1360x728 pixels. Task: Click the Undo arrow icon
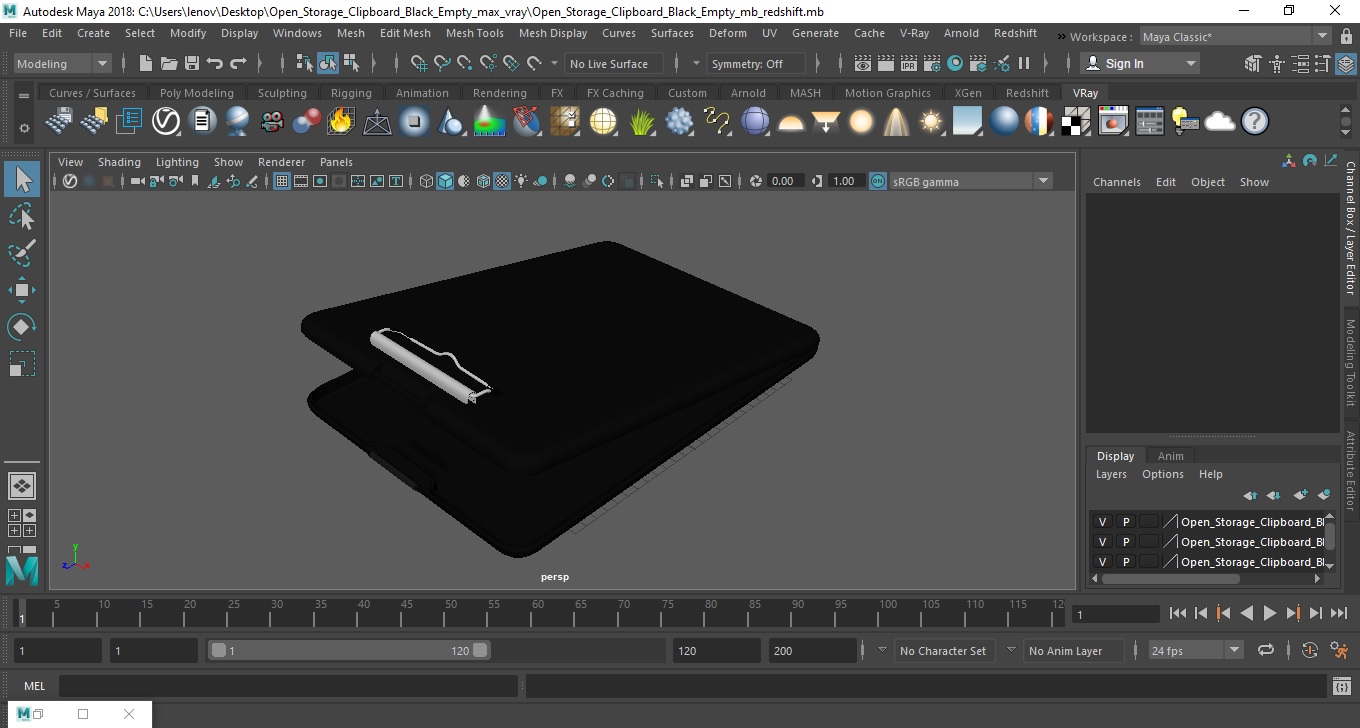[x=215, y=63]
